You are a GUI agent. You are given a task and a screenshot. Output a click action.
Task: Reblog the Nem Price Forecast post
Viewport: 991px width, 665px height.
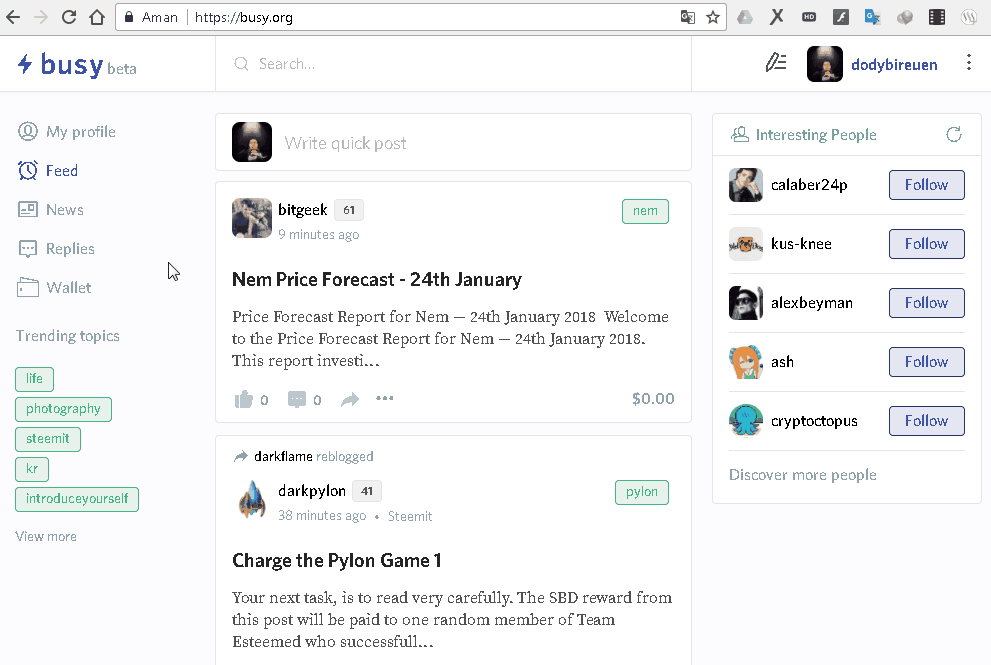350,399
